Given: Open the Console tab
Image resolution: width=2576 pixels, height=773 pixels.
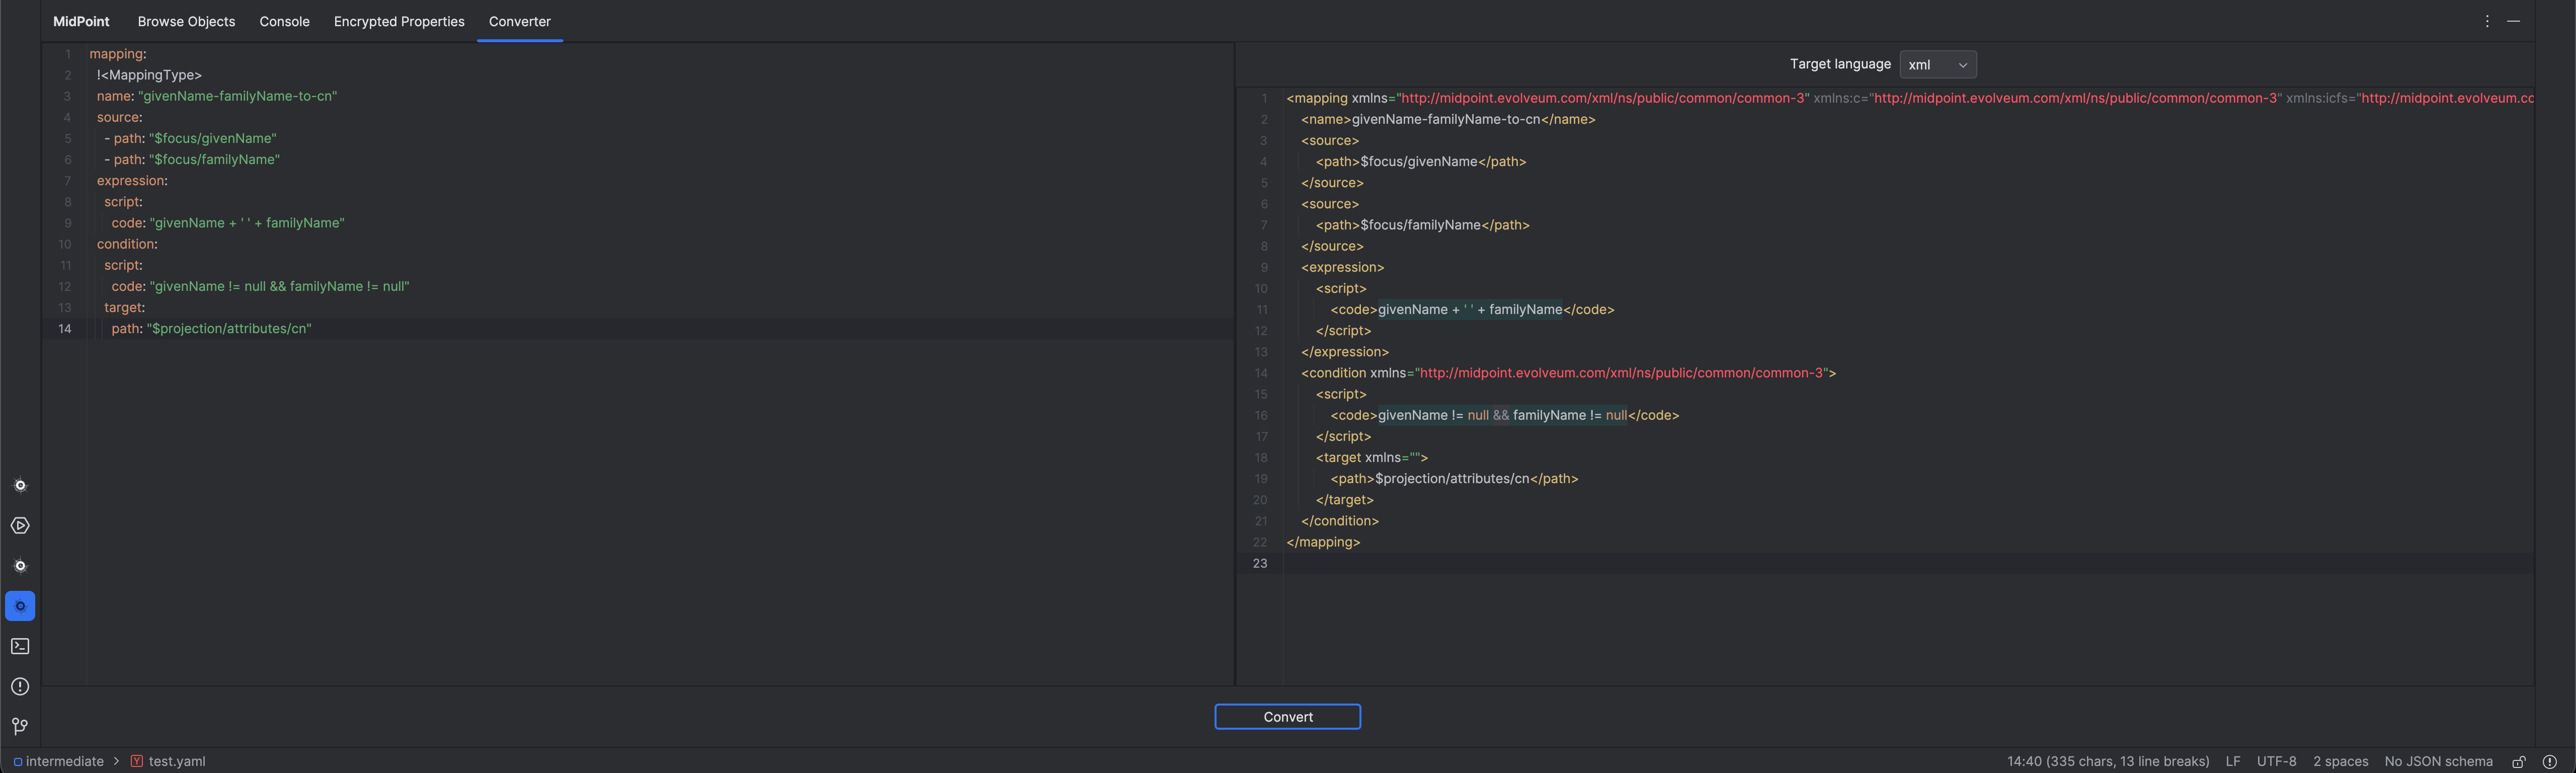Looking at the screenshot, I should click(284, 21).
